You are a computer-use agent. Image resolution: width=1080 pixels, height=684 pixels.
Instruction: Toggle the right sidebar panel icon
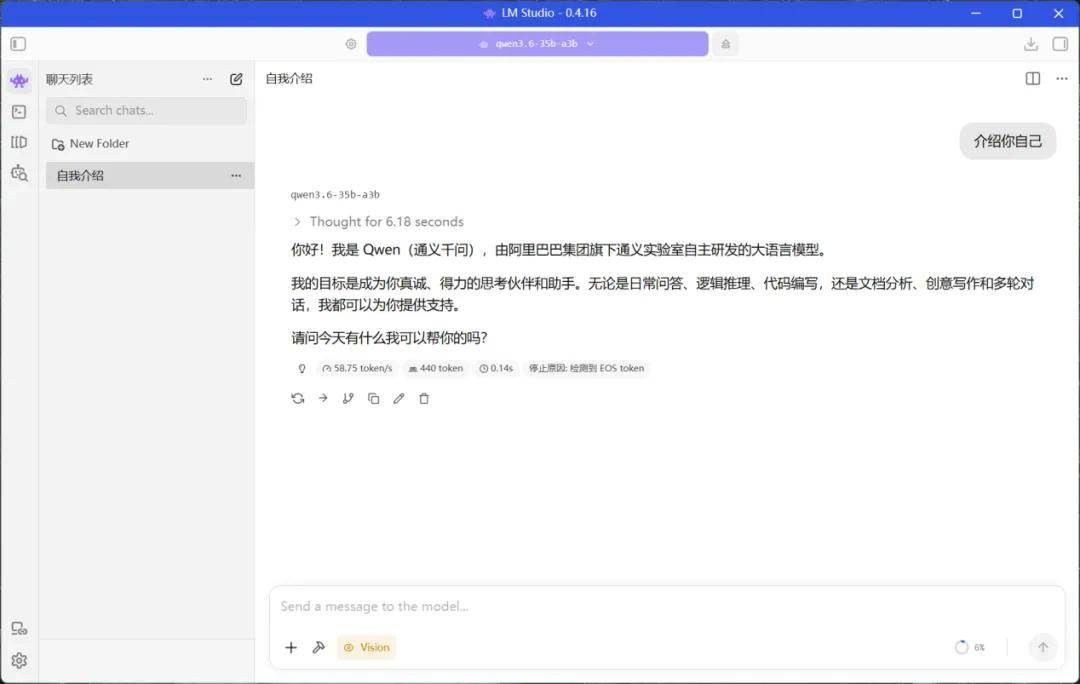(x=1060, y=44)
